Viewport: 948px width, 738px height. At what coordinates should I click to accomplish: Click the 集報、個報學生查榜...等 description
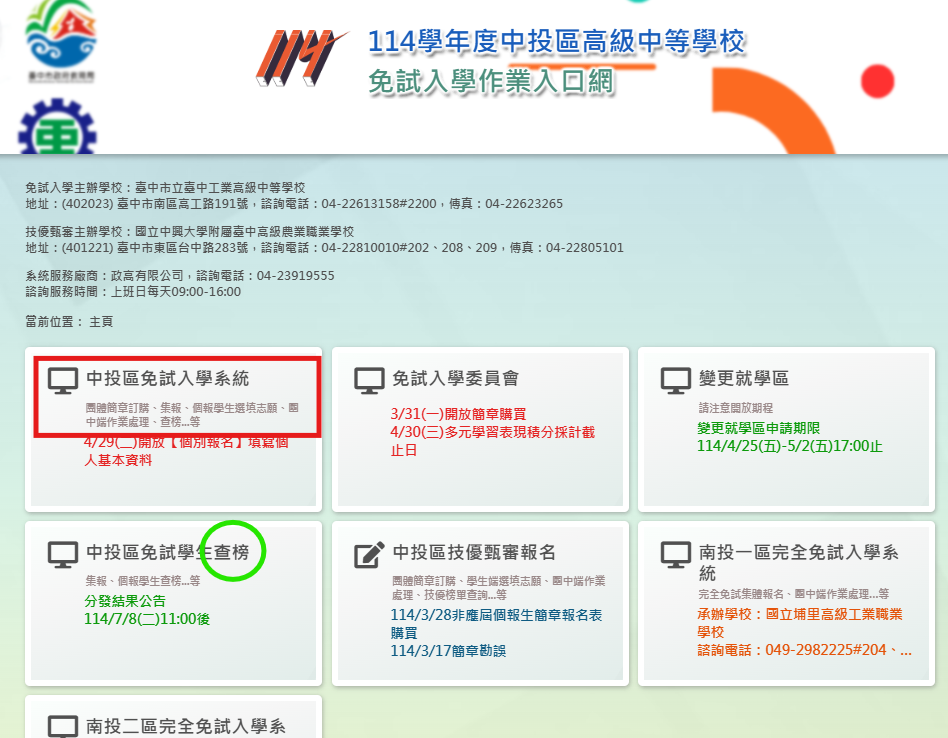tap(143, 581)
